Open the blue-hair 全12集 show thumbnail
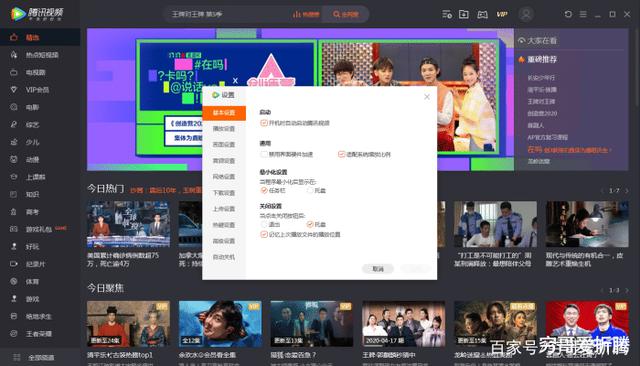The height and width of the screenshot is (366, 640). tap(220, 324)
